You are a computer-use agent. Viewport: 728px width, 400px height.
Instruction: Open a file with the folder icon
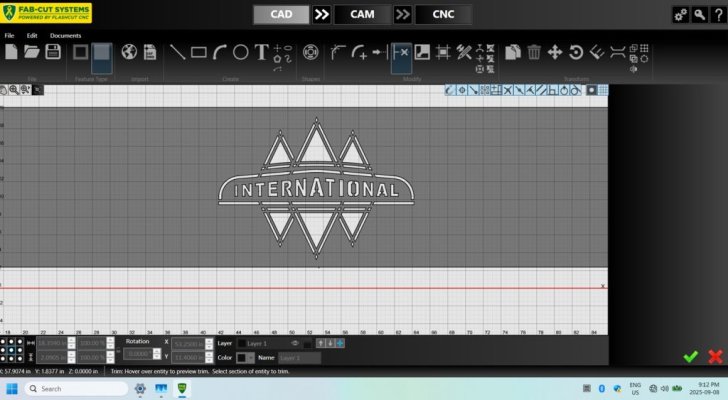click(32, 52)
